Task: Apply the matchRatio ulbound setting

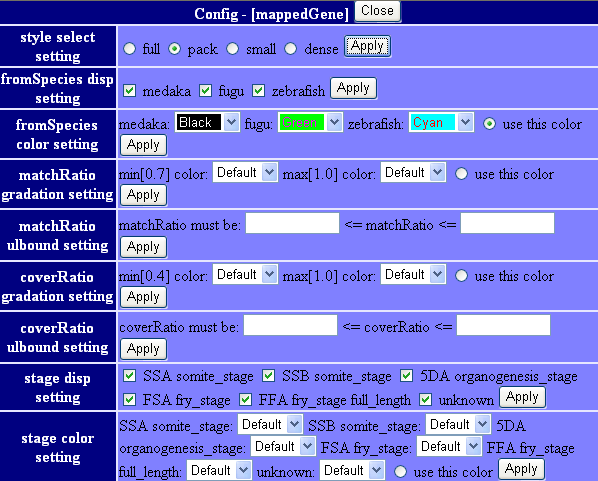Action: [143, 247]
